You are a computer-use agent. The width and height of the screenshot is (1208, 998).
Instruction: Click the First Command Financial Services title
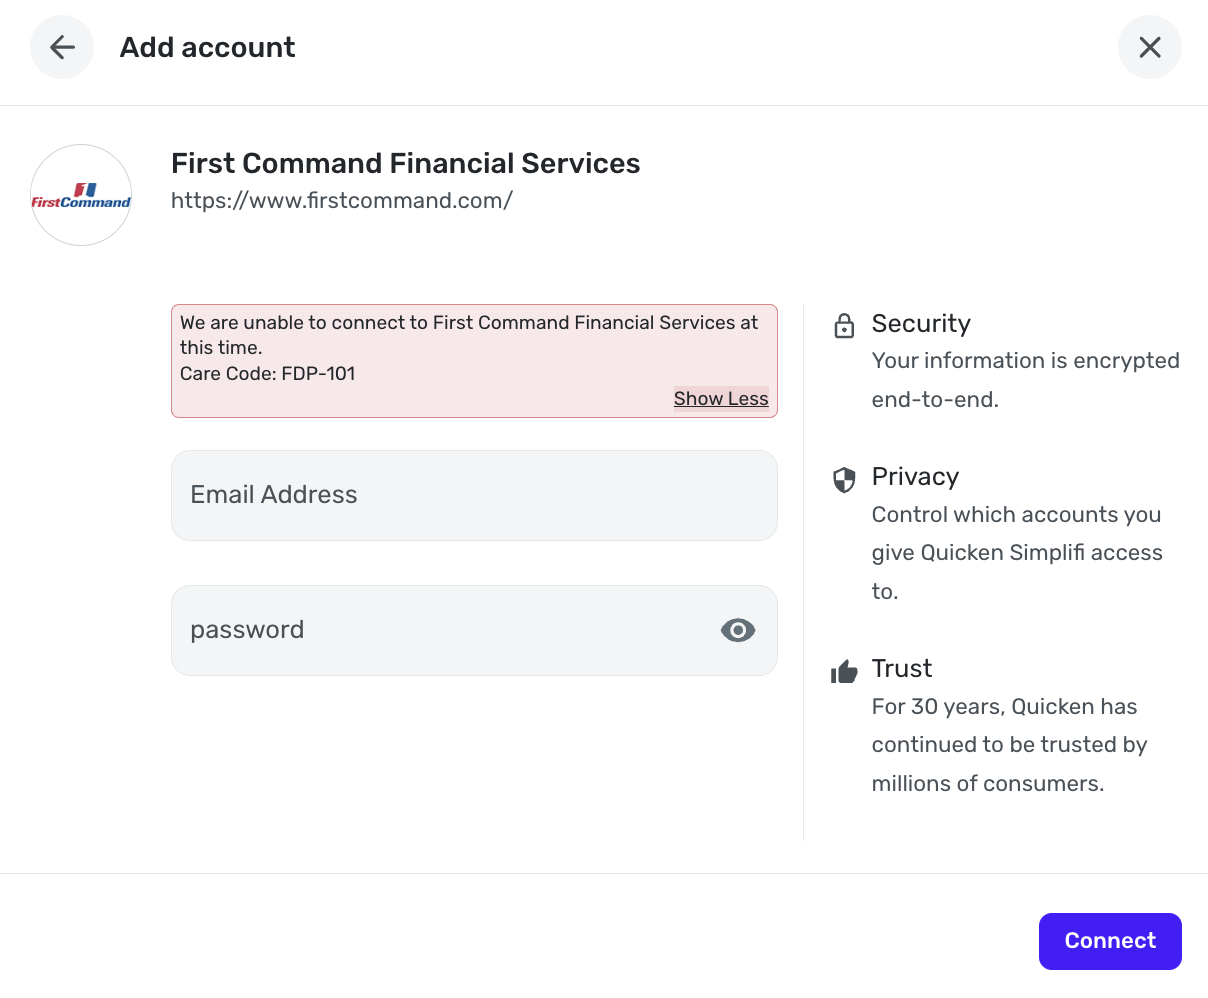coord(405,164)
